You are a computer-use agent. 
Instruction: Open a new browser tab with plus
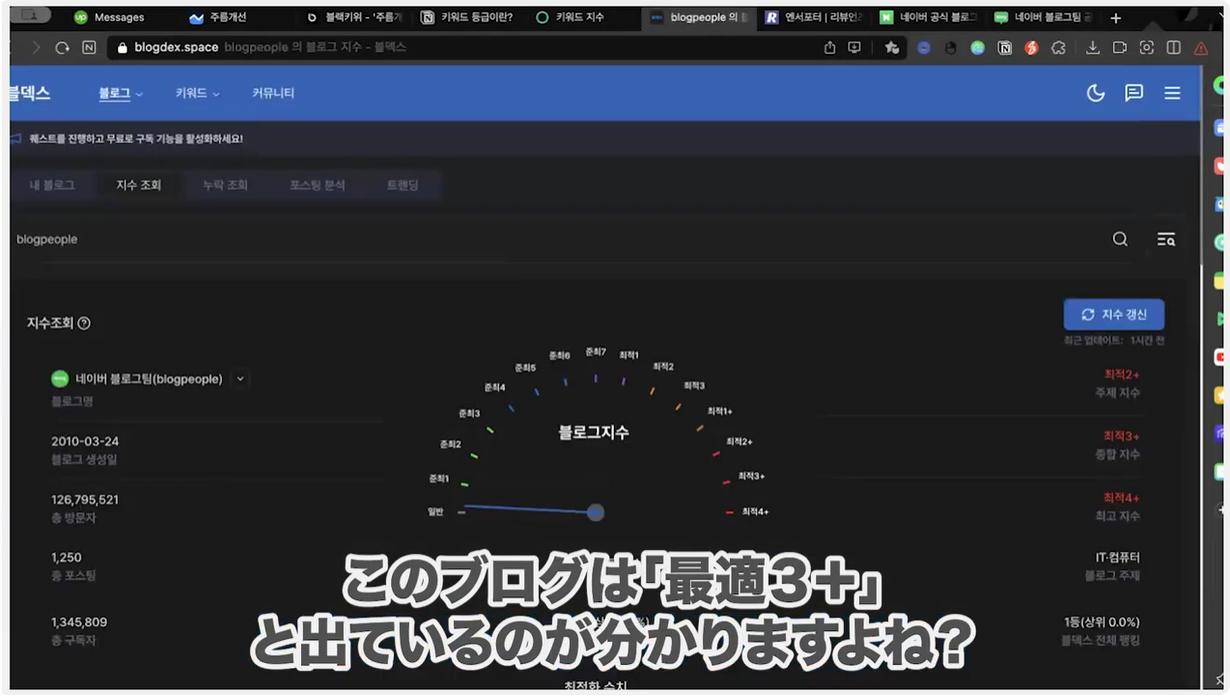[1116, 18]
